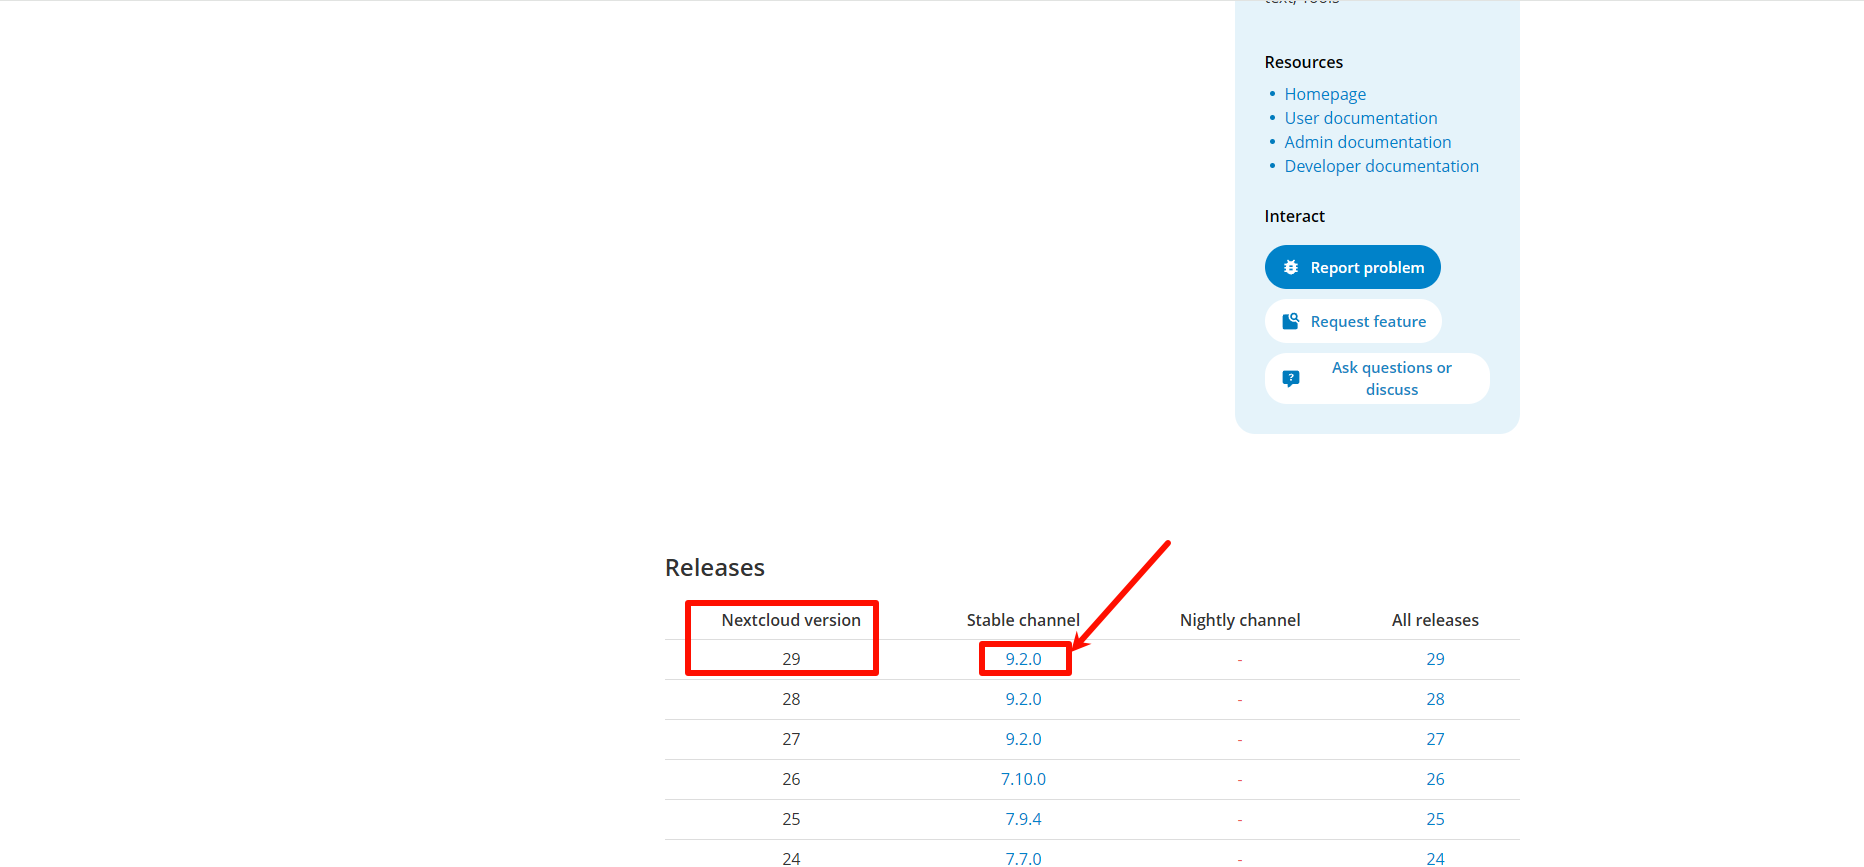Download stable 9.2.0 for Nextcloud 28
Image resolution: width=1864 pixels, height=867 pixels.
1023,699
